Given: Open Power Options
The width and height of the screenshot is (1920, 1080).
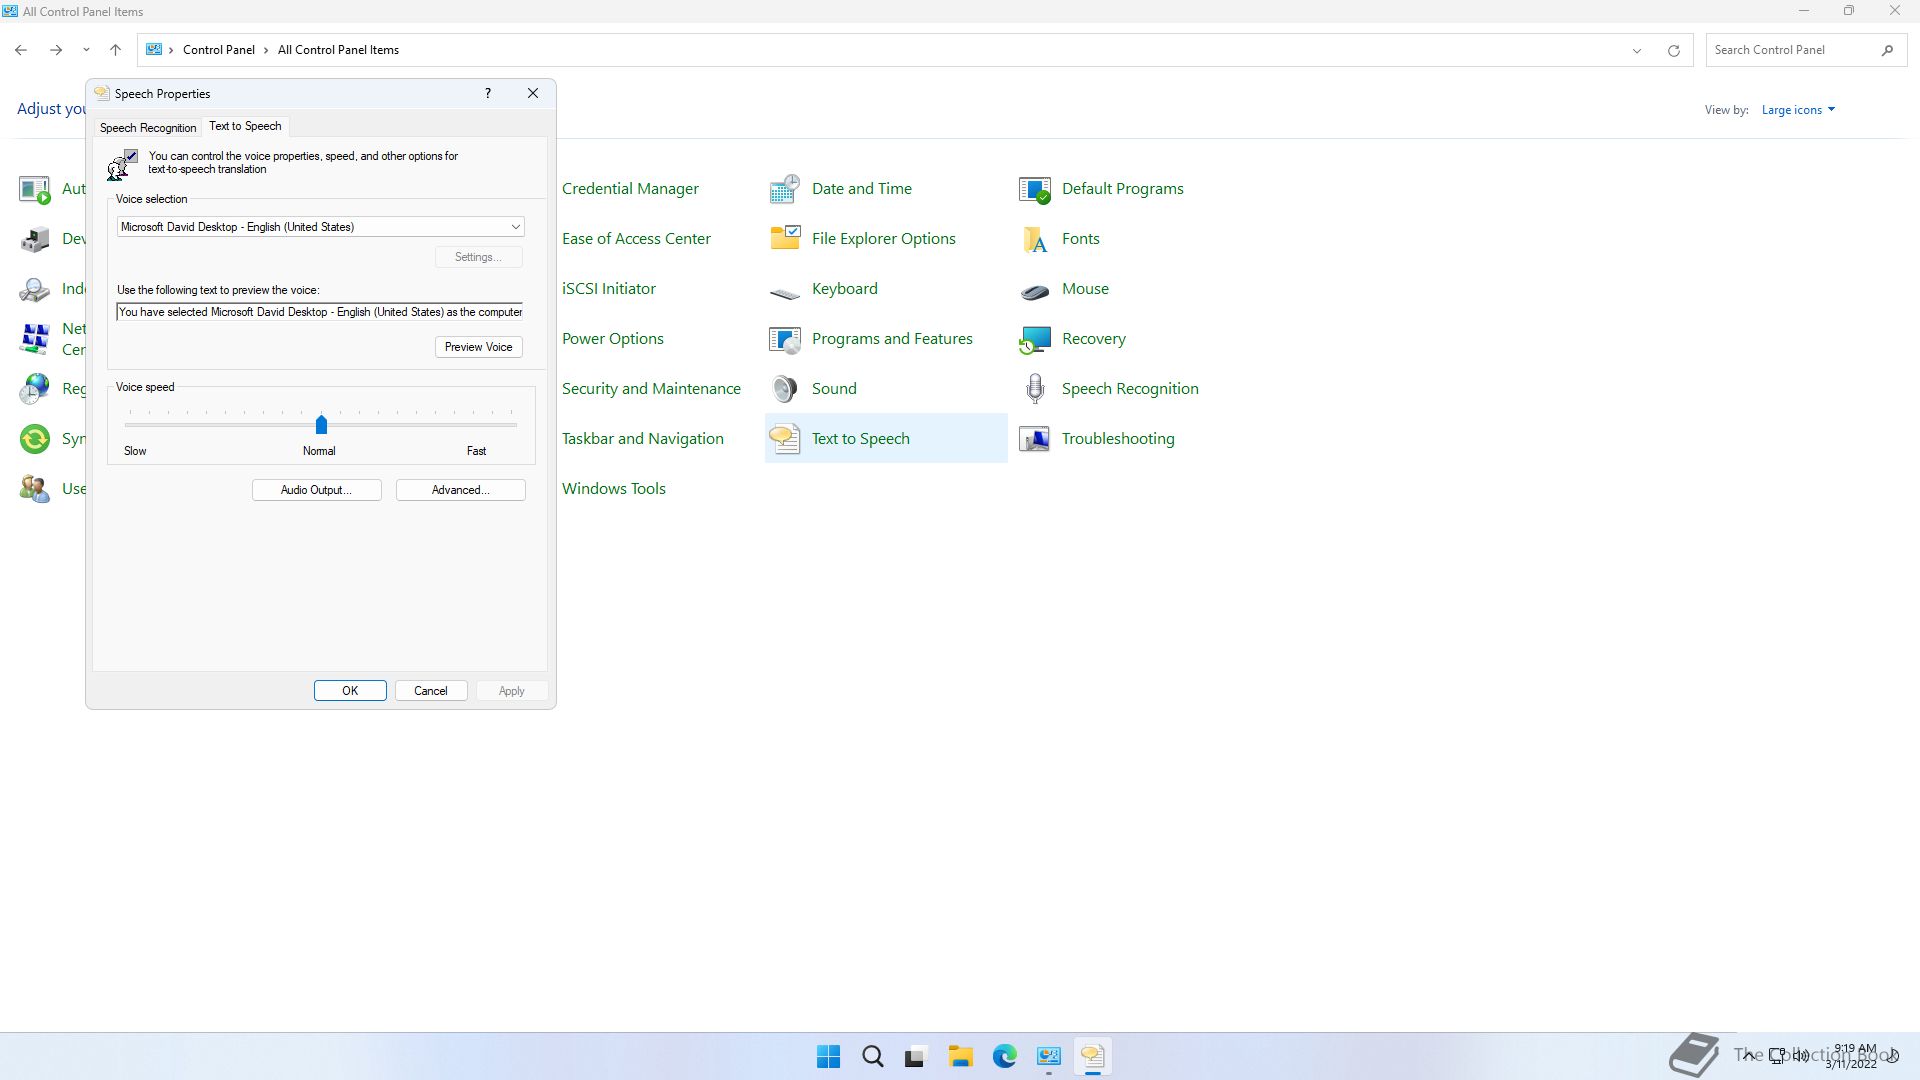Looking at the screenshot, I should click(x=612, y=338).
